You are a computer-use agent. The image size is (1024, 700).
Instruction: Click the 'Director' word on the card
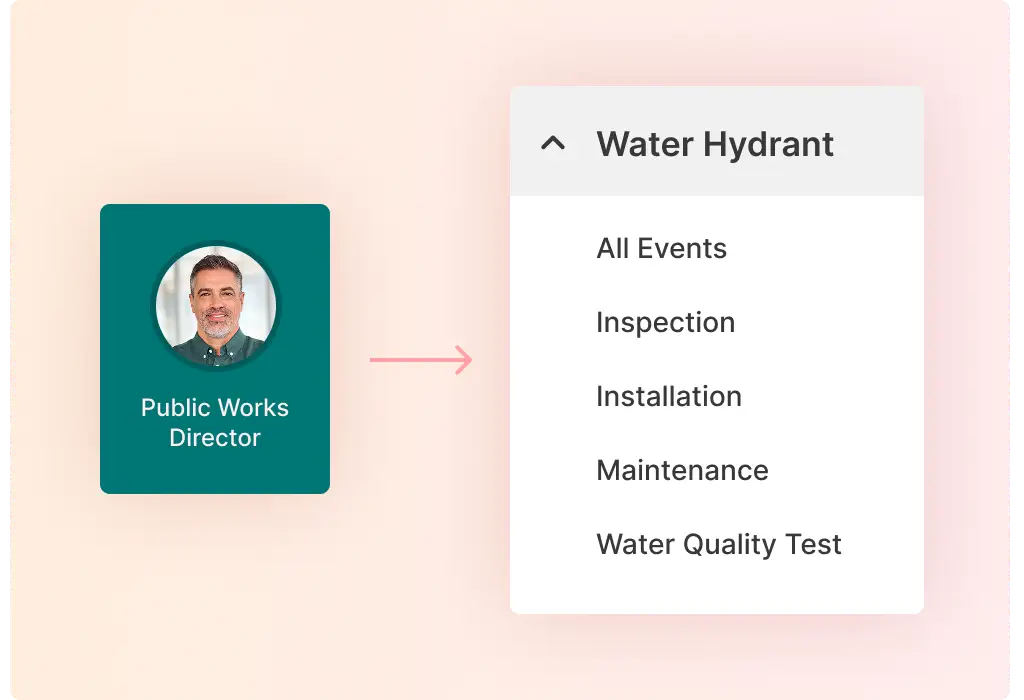click(x=215, y=438)
